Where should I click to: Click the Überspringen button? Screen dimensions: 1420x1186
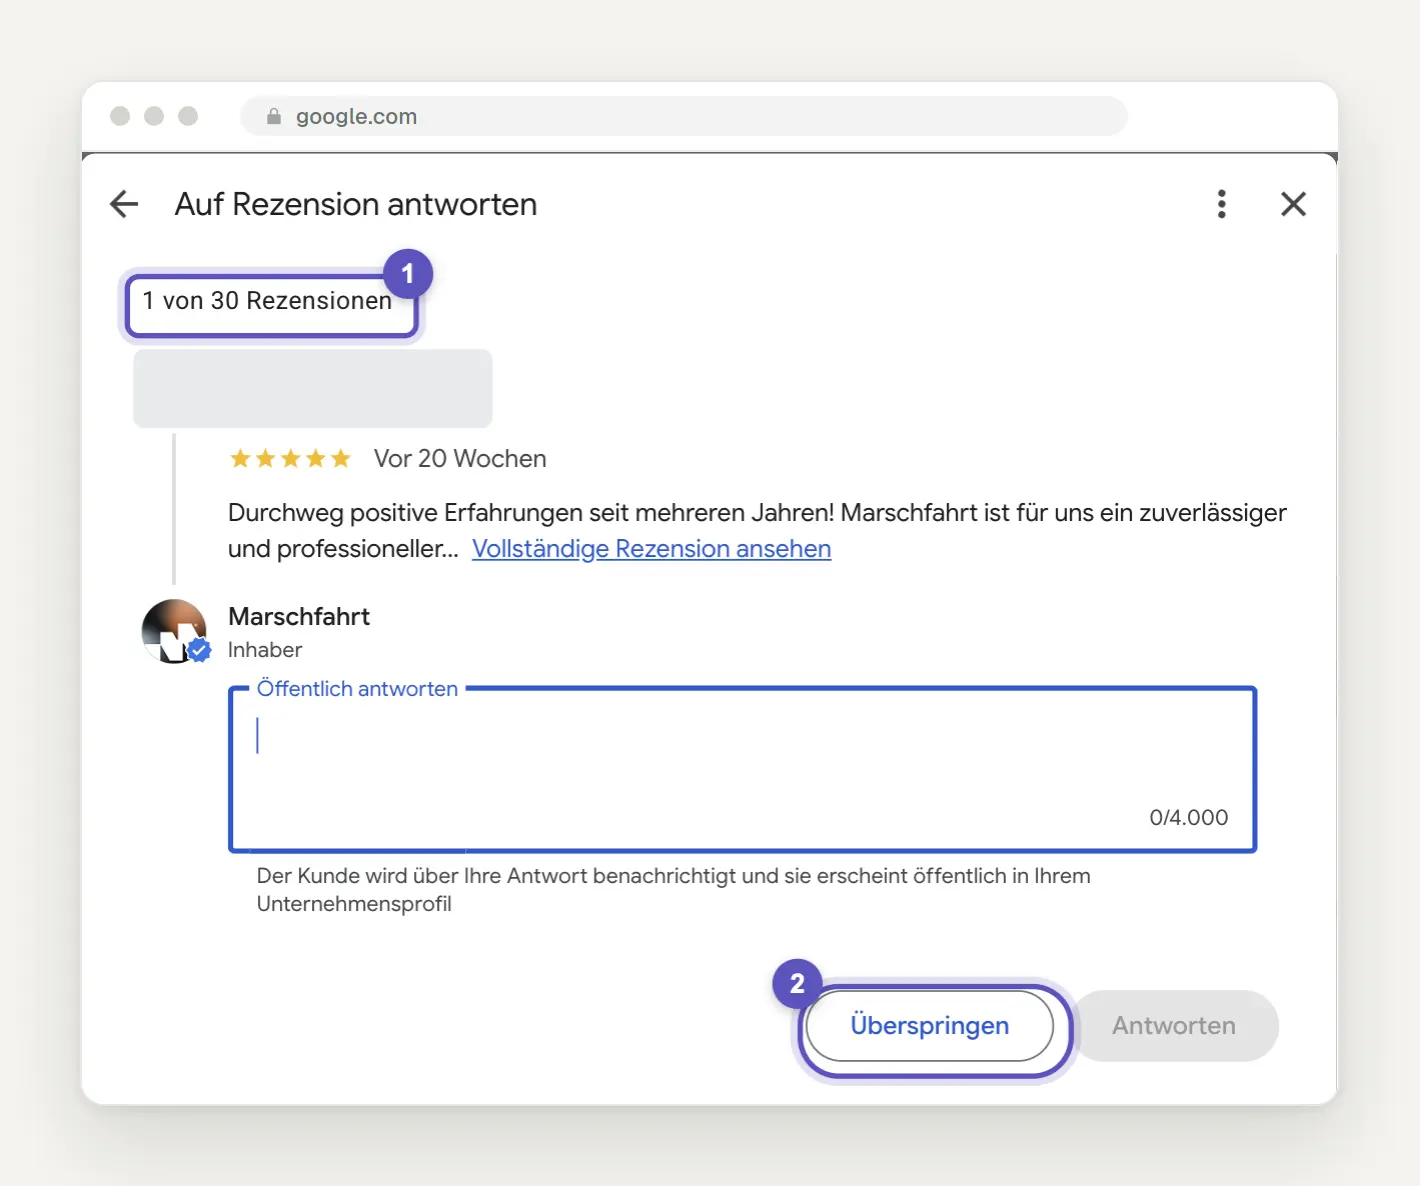pyautogui.click(x=930, y=1026)
